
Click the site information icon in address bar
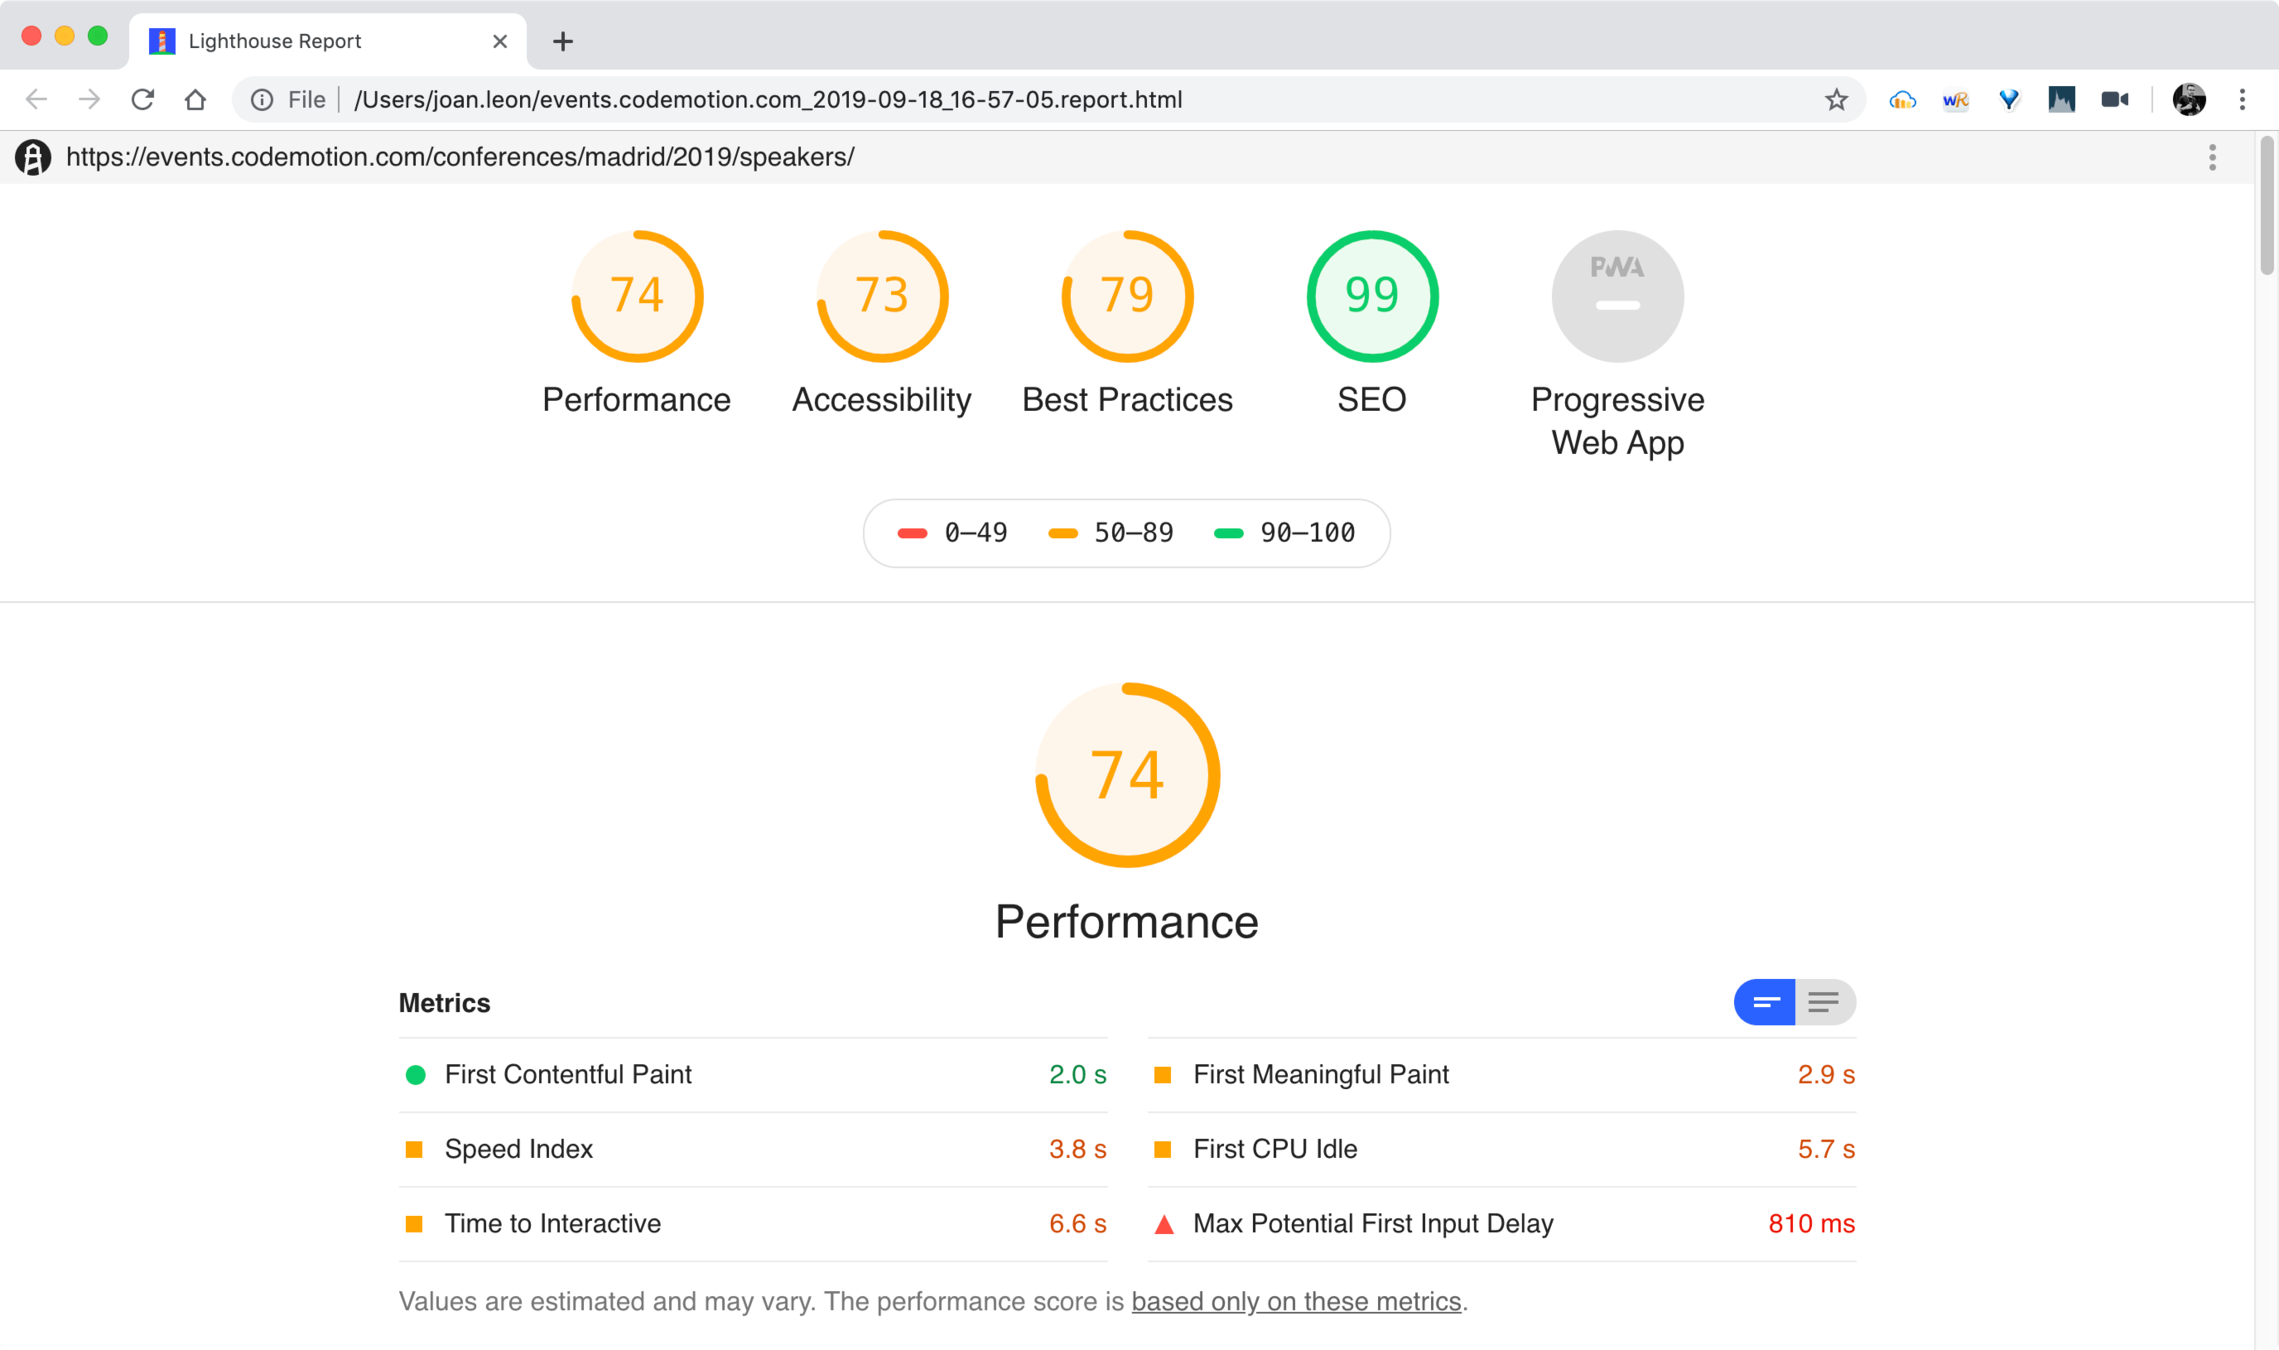[262, 100]
